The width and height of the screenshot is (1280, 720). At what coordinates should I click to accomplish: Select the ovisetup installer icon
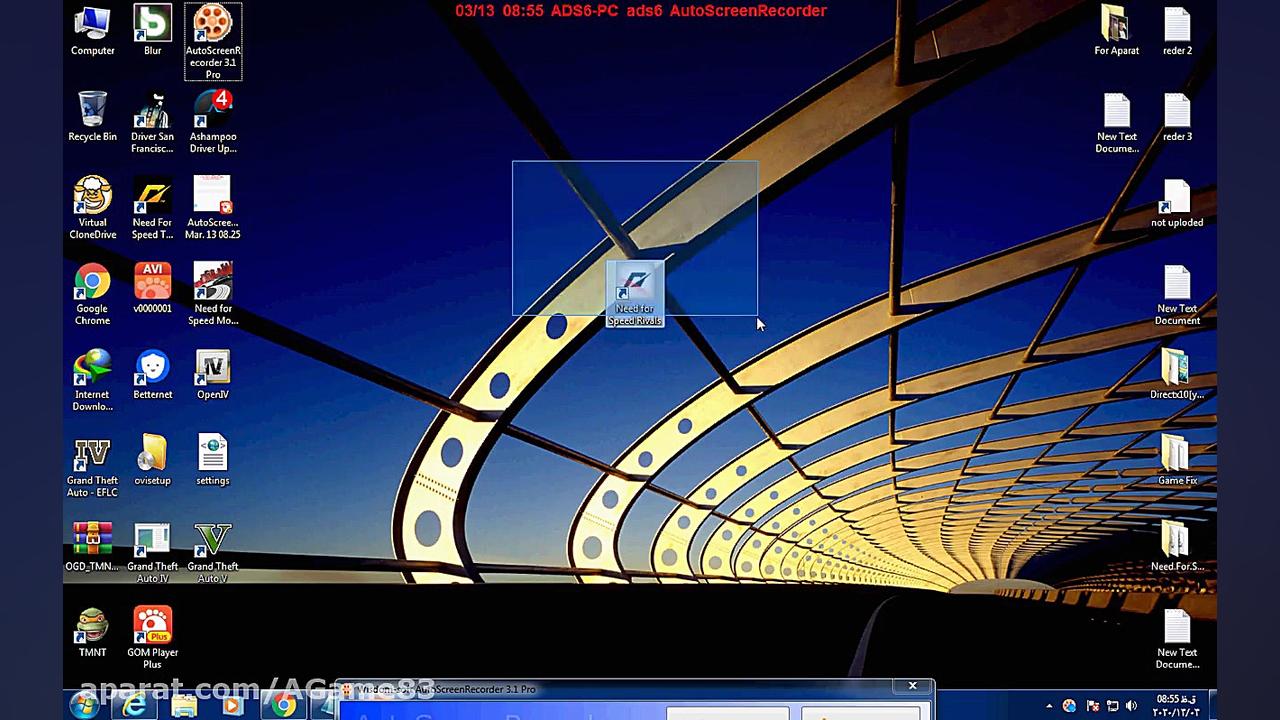pyautogui.click(x=152, y=460)
